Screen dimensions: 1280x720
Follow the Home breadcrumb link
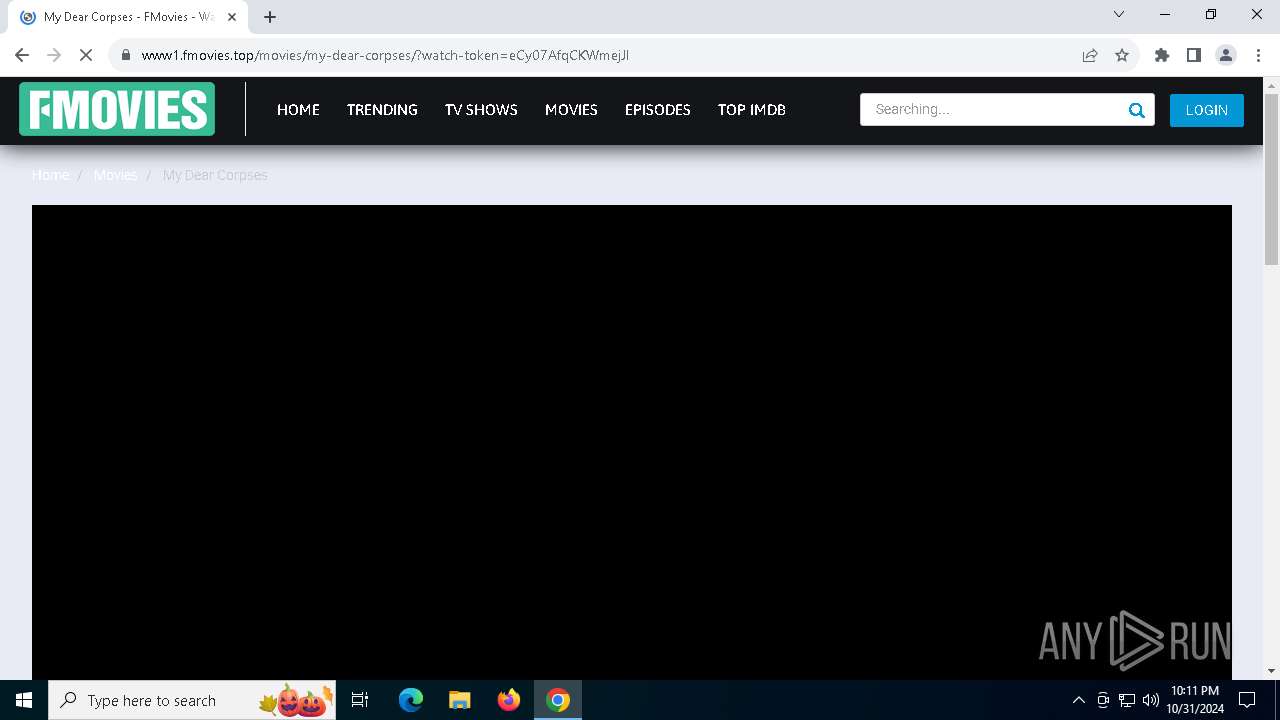(51, 175)
